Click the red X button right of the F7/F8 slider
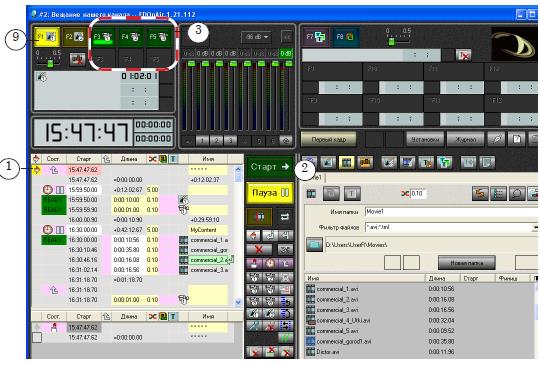 [463, 55]
